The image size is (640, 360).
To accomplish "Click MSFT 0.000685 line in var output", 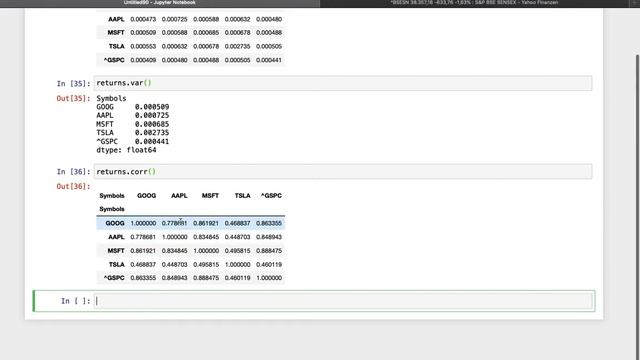I will click(133, 124).
